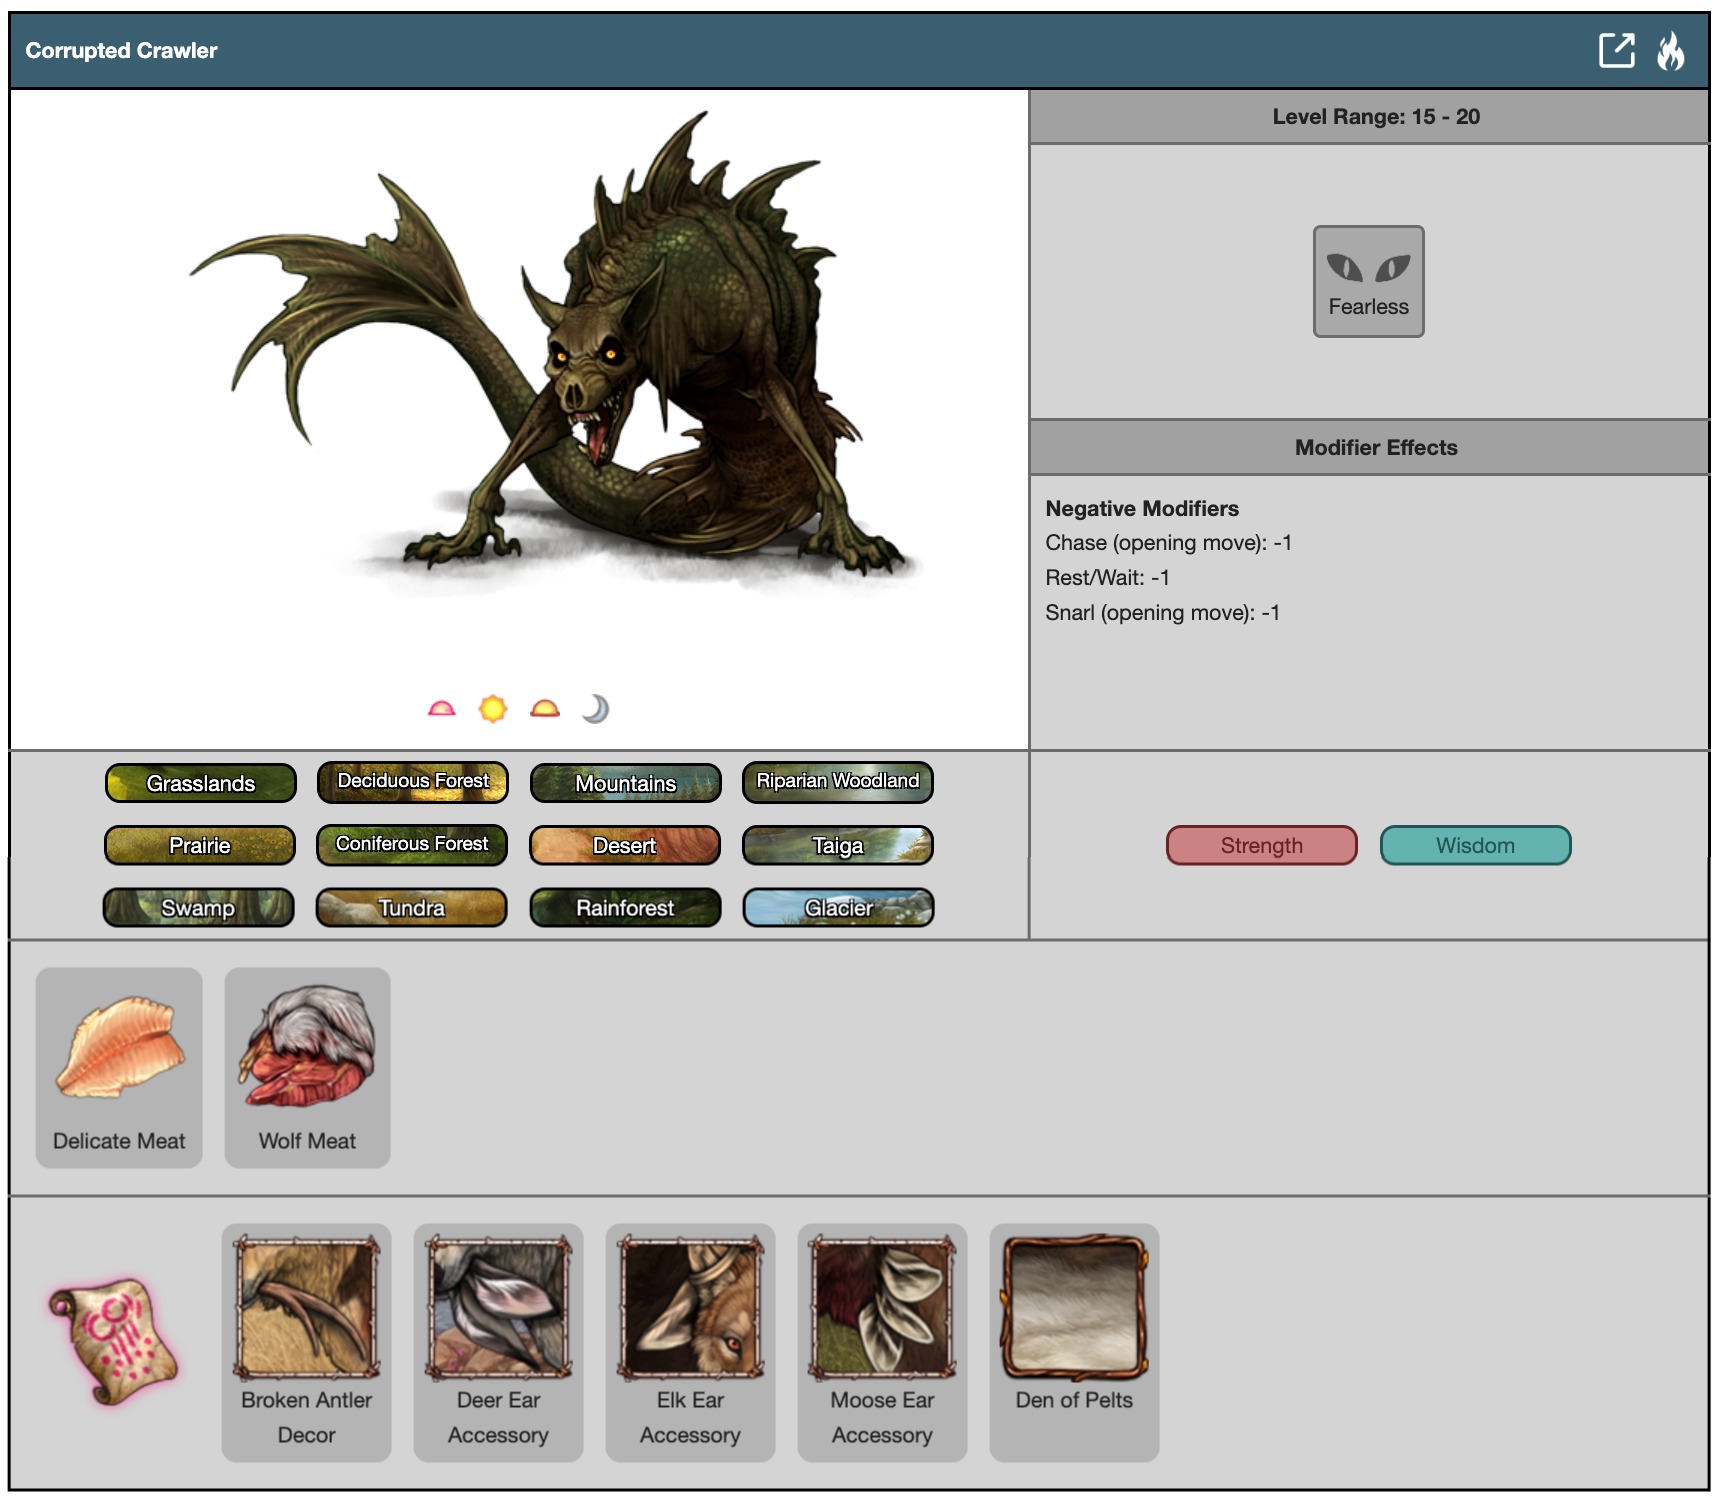Open the external link icon in header

1616,50
